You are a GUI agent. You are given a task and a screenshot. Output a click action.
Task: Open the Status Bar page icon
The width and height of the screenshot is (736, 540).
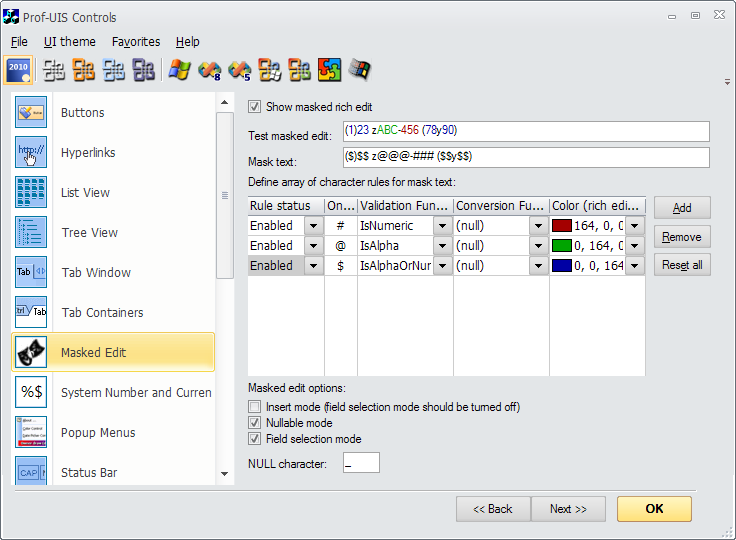click(x=31, y=471)
